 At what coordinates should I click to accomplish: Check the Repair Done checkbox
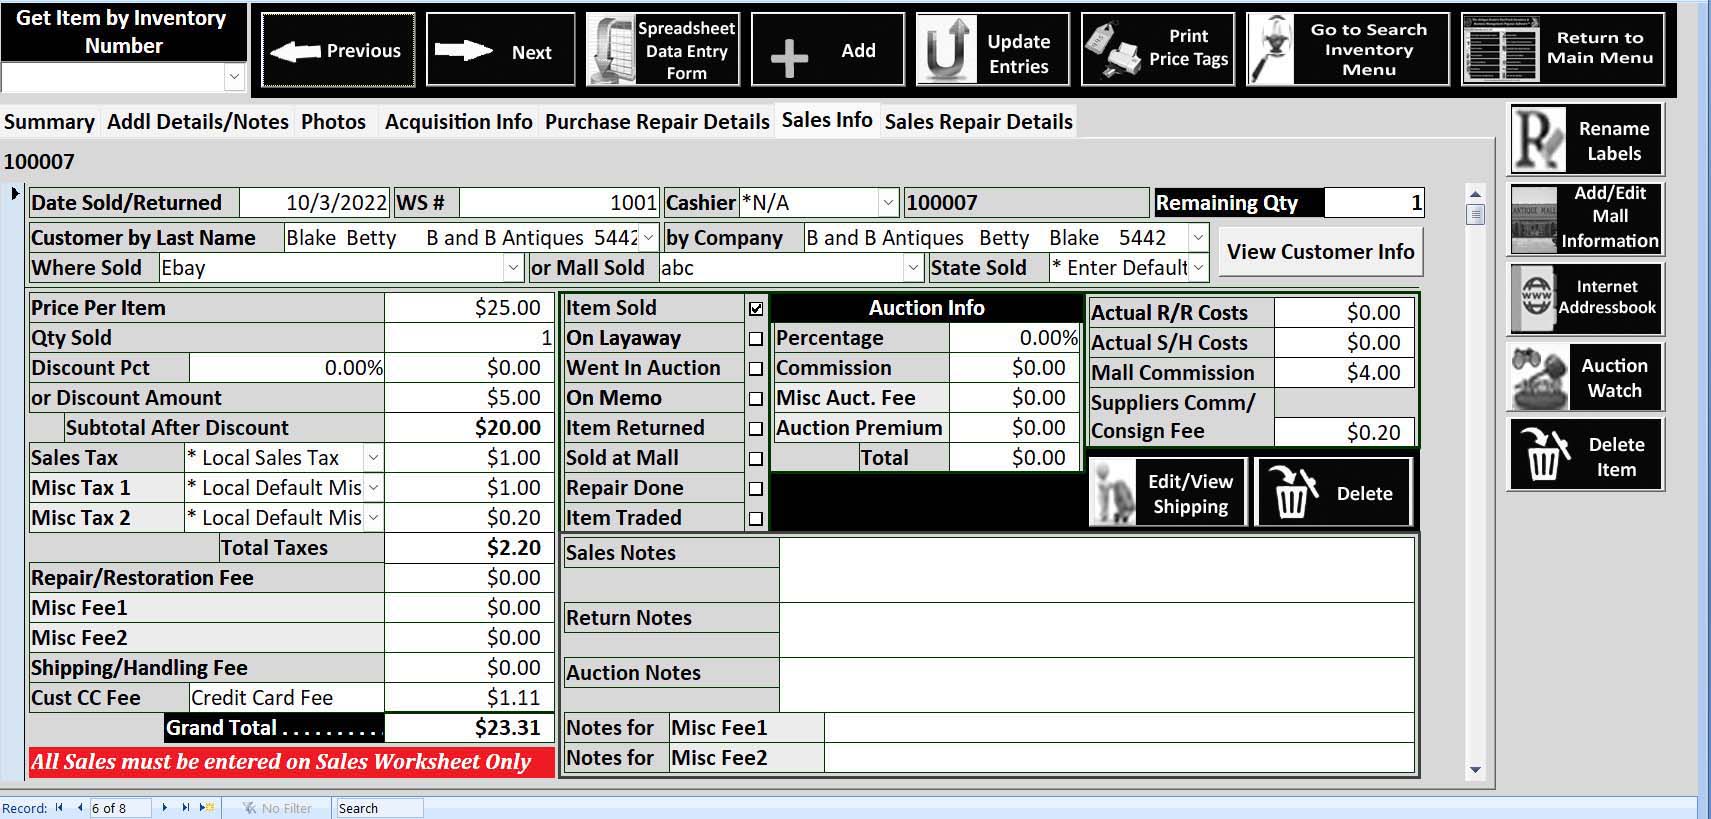tap(756, 489)
